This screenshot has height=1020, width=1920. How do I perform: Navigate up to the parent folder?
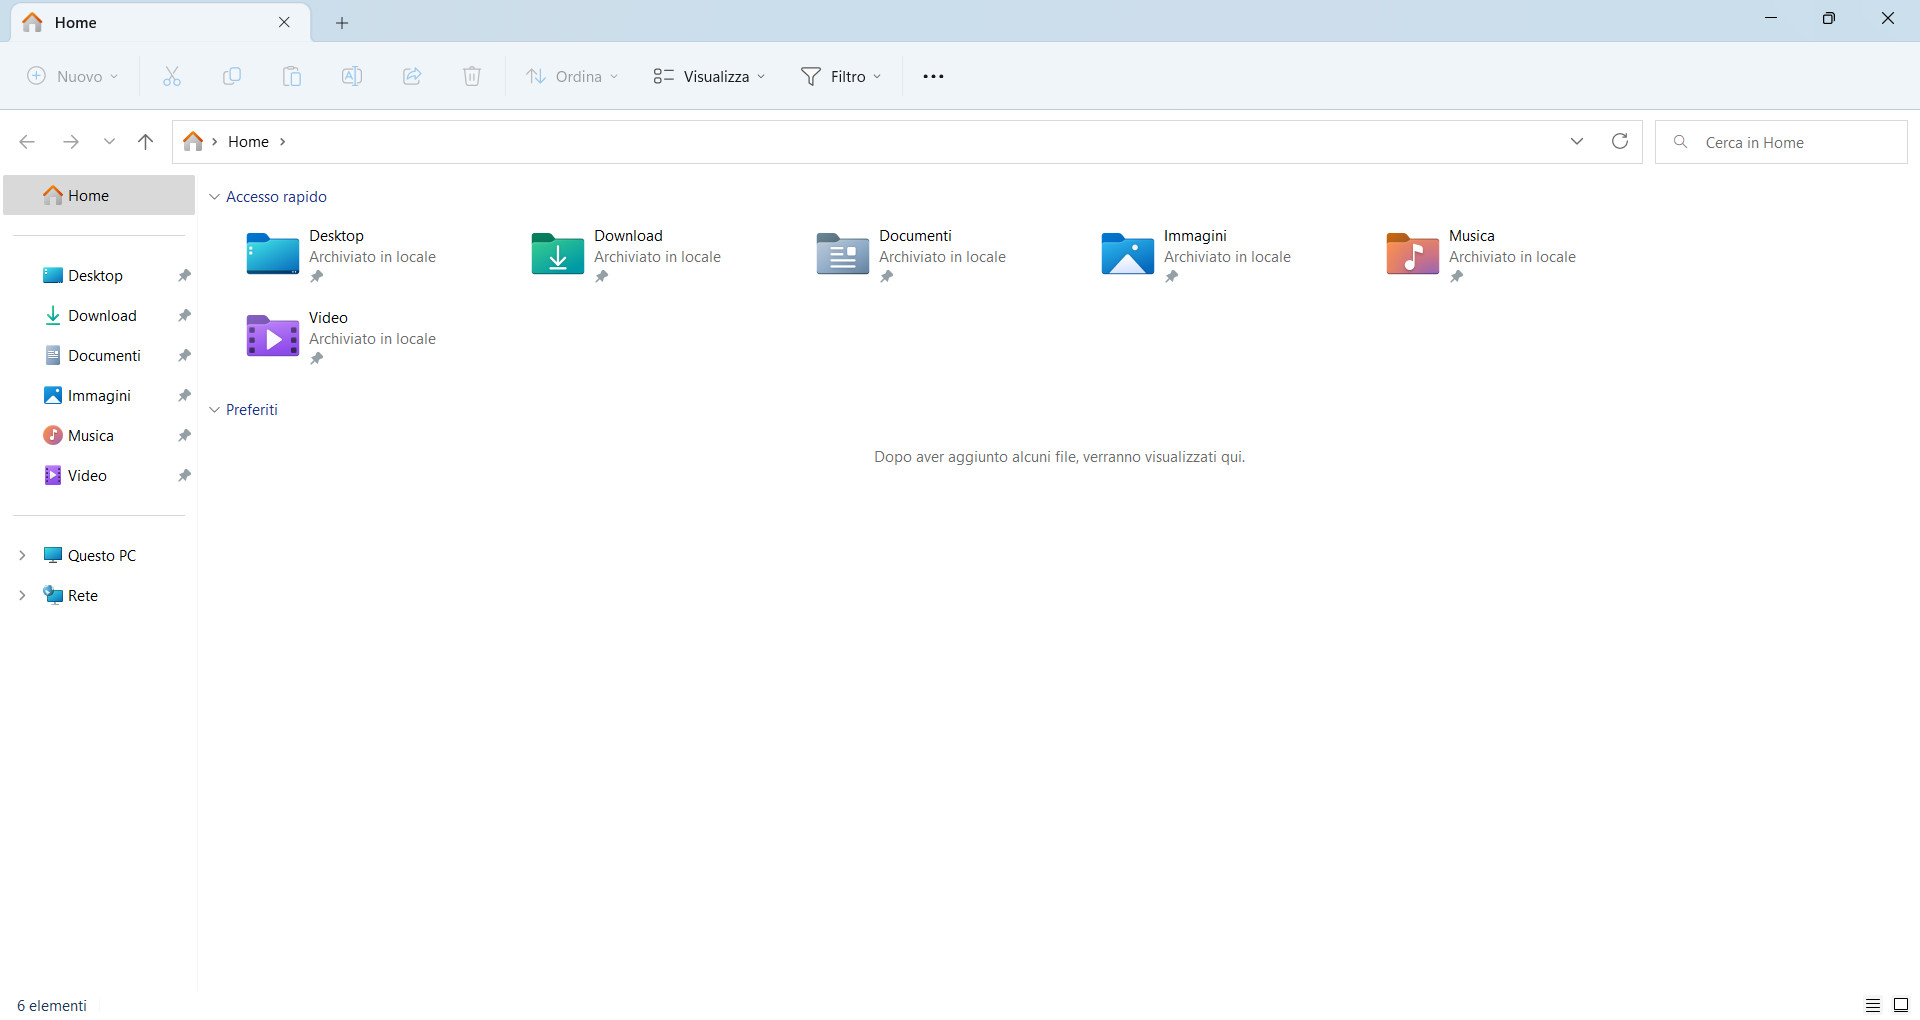(x=145, y=141)
